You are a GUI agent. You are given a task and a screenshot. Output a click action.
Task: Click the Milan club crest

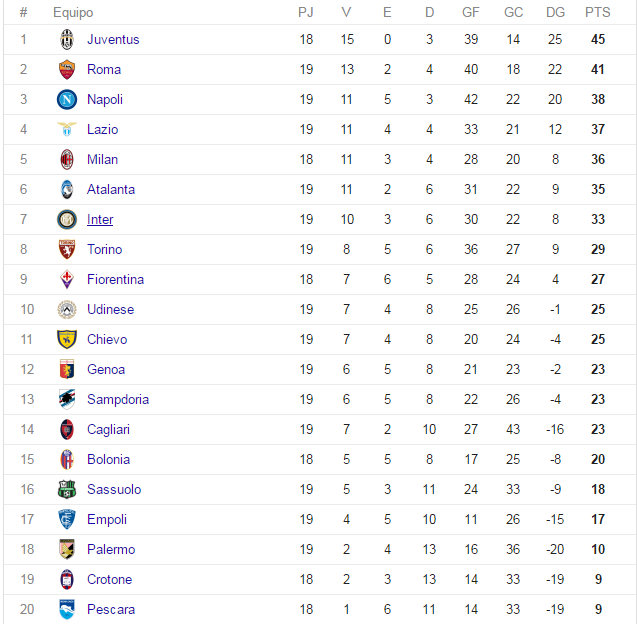67,159
